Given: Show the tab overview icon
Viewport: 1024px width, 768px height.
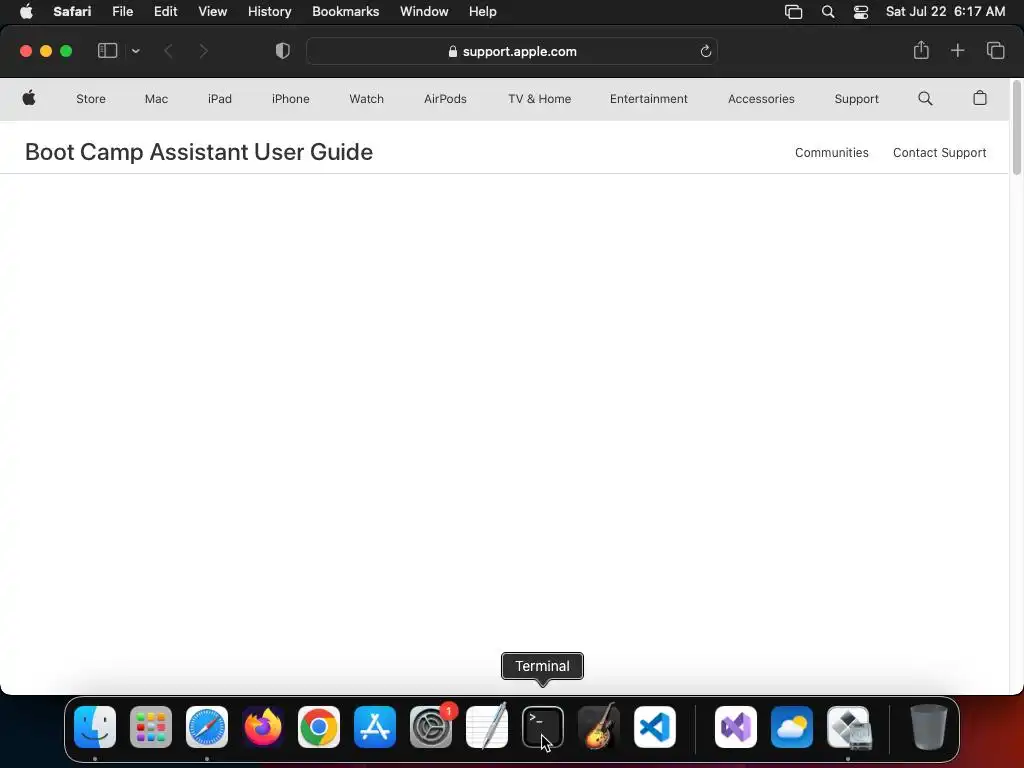Looking at the screenshot, I should click(x=995, y=50).
